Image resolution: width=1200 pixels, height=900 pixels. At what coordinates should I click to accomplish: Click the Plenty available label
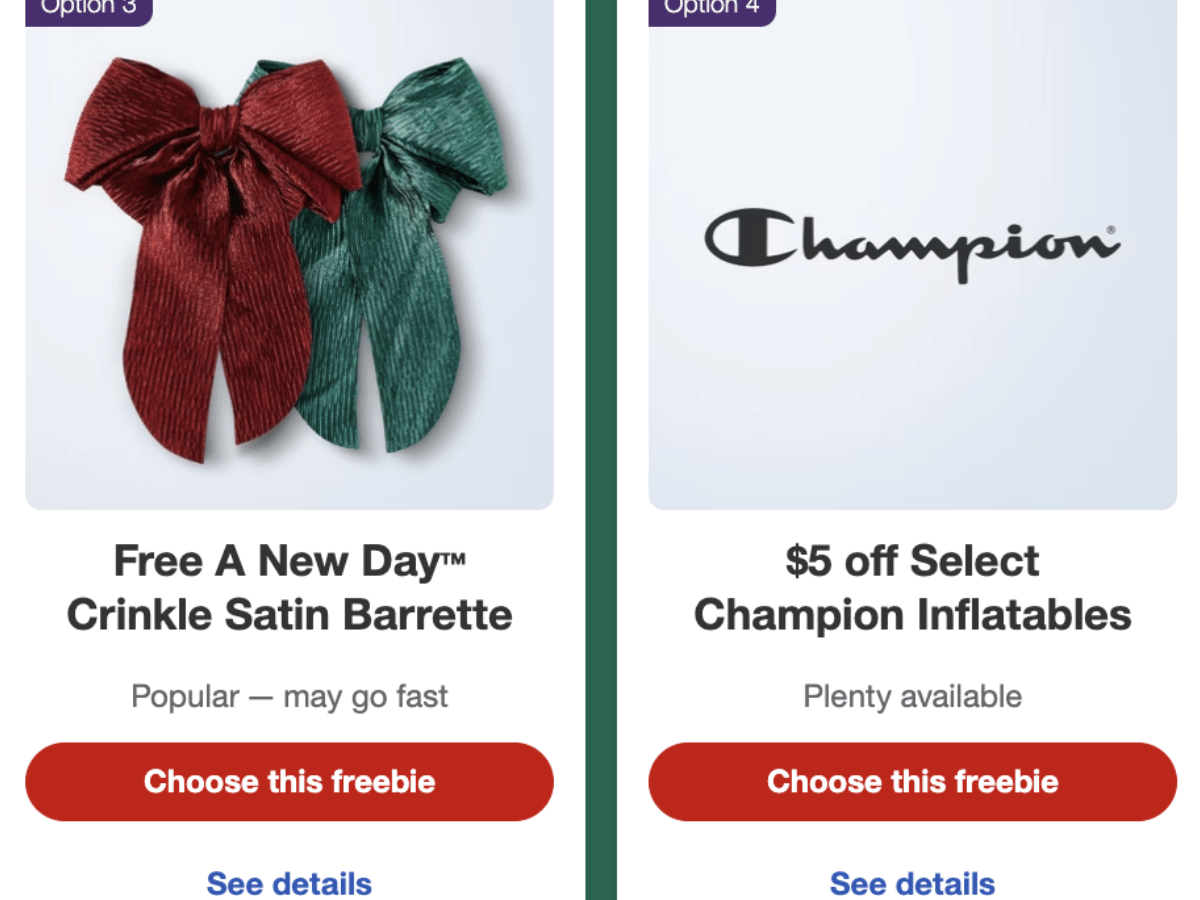point(912,696)
